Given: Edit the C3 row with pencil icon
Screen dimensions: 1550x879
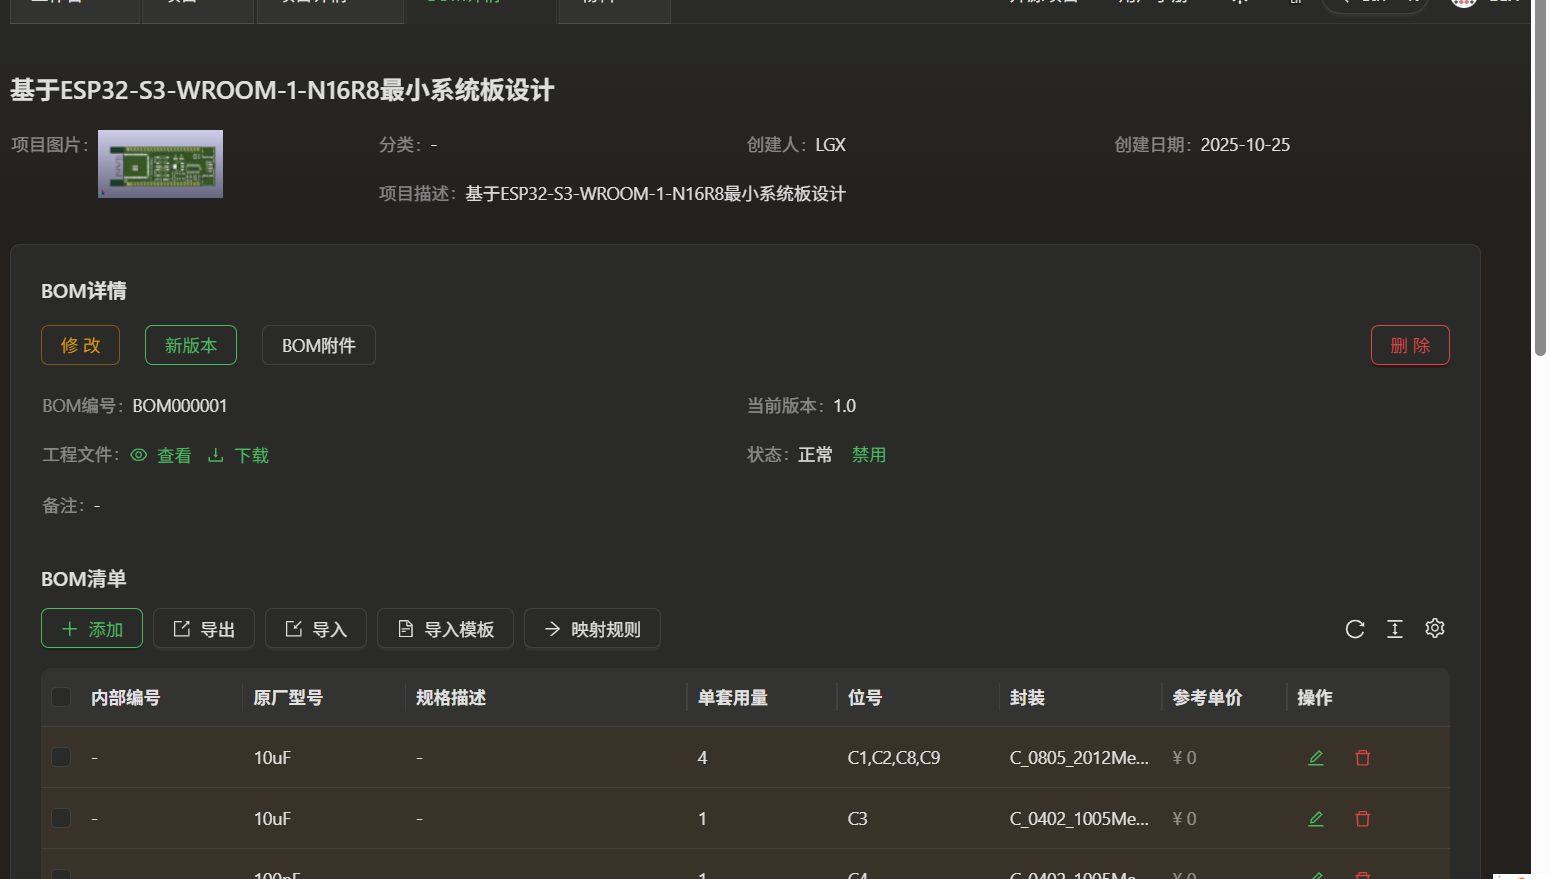Looking at the screenshot, I should coord(1316,819).
